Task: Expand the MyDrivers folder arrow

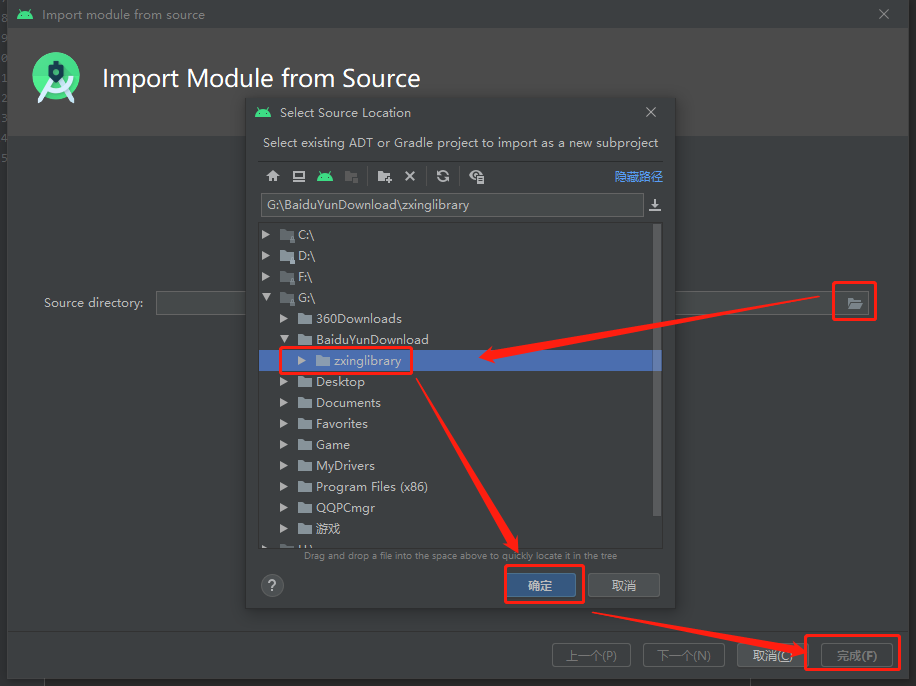Action: pyautogui.click(x=284, y=466)
